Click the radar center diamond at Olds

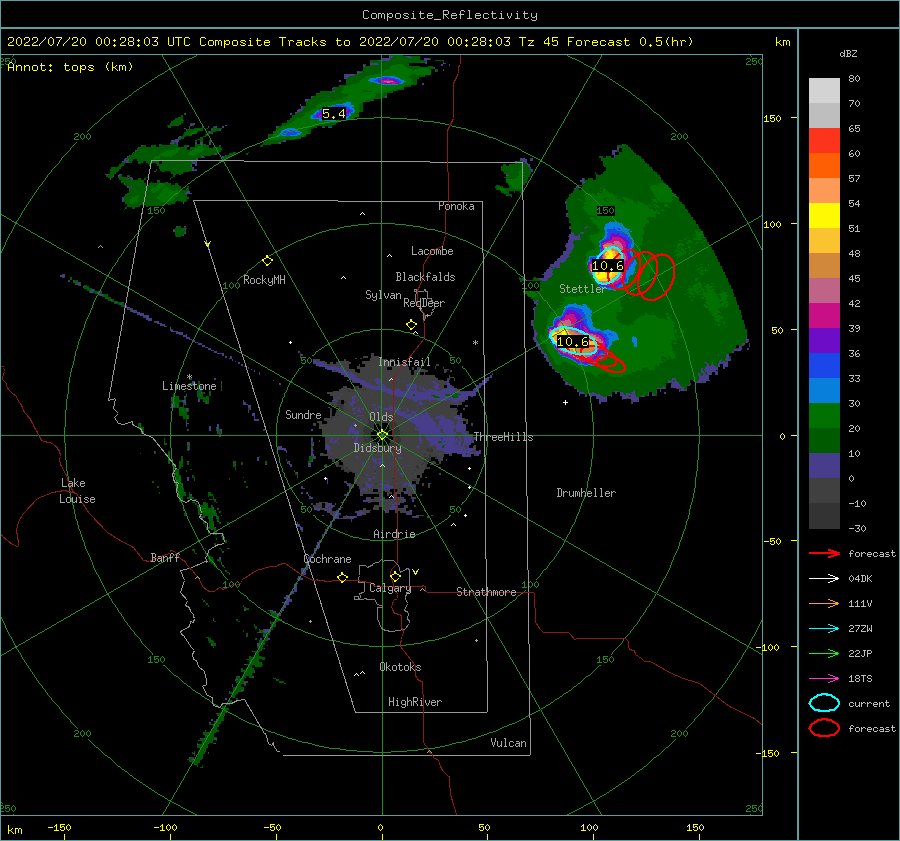[382, 435]
